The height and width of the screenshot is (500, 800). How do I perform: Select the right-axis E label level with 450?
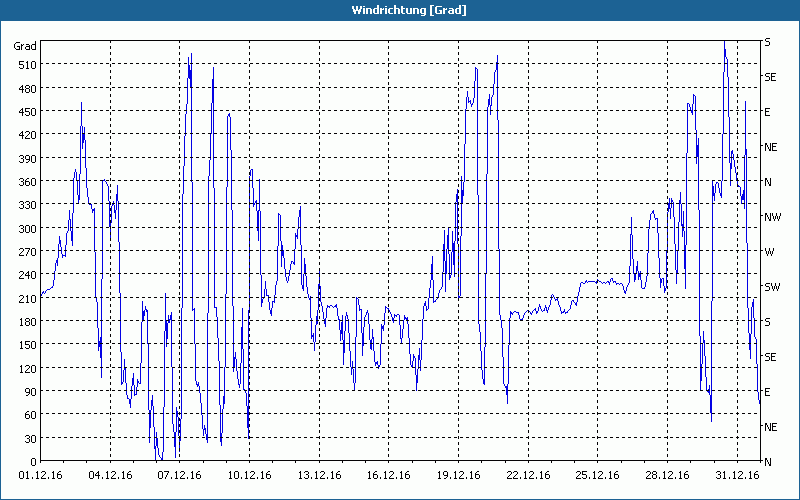click(767, 112)
